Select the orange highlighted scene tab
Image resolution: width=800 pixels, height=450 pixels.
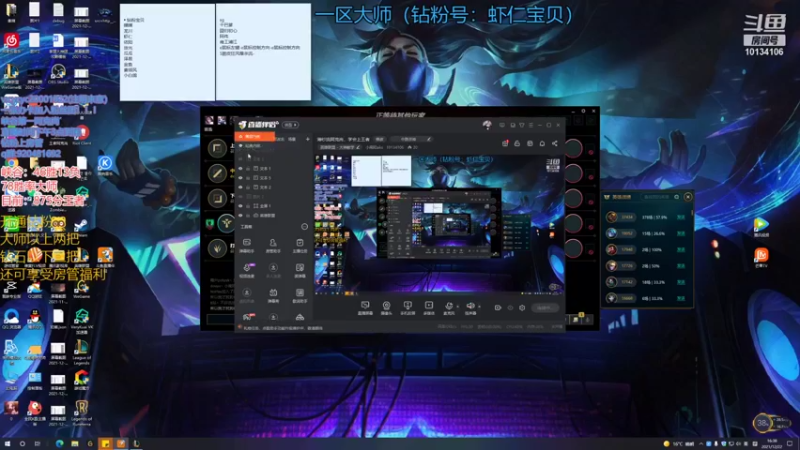click(x=255, y=137)
